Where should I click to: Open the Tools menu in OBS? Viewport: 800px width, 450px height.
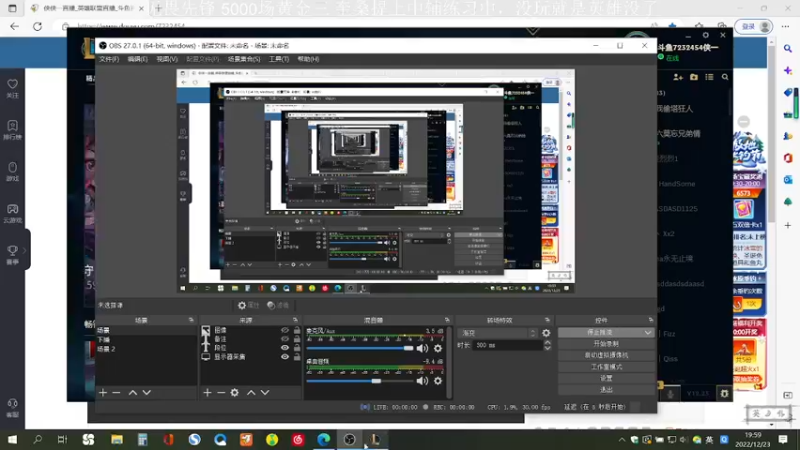279,59
